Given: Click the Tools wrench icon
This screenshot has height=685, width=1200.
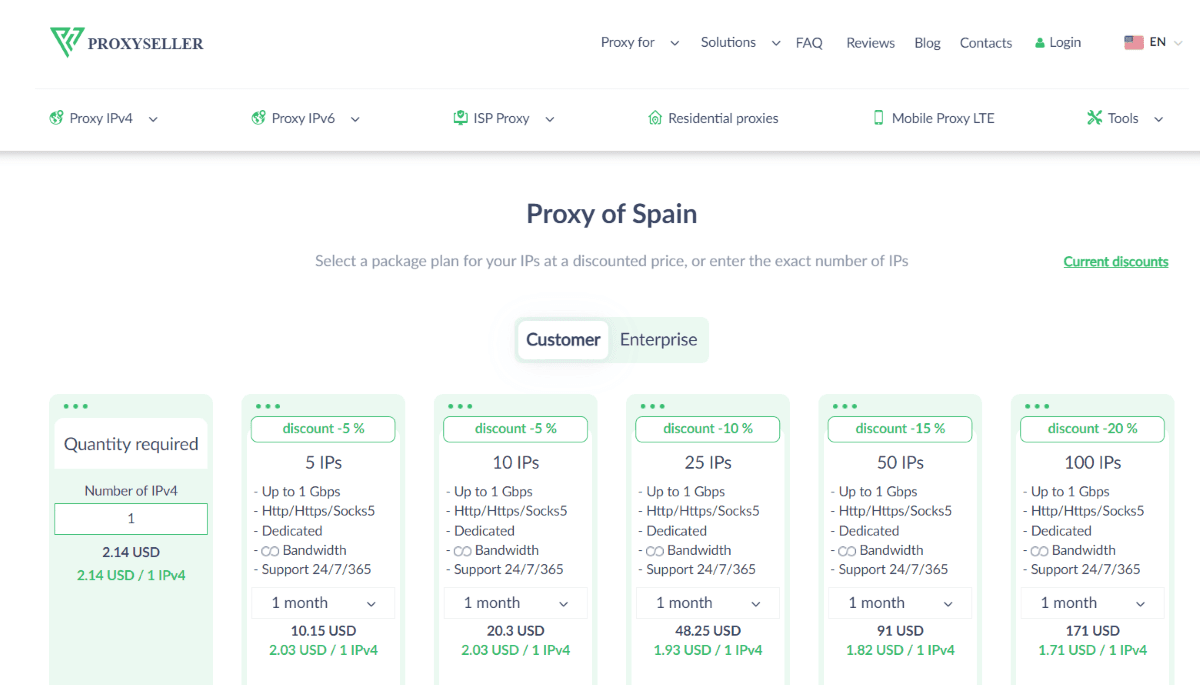Looking at the screenshot, I should [1094, 118].
